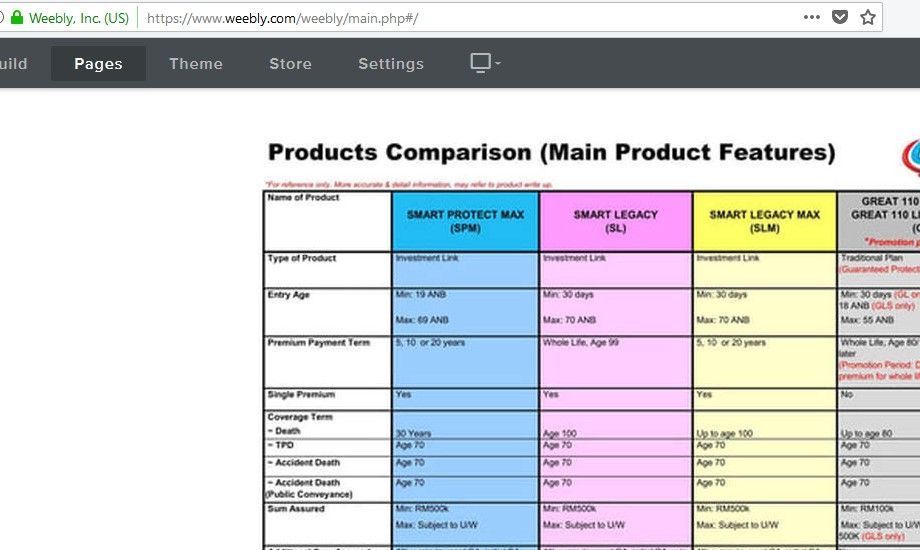920x550 pixels.
Task: Switch to the Build tab
Action: pyautogui.click(x=13, y=64)
